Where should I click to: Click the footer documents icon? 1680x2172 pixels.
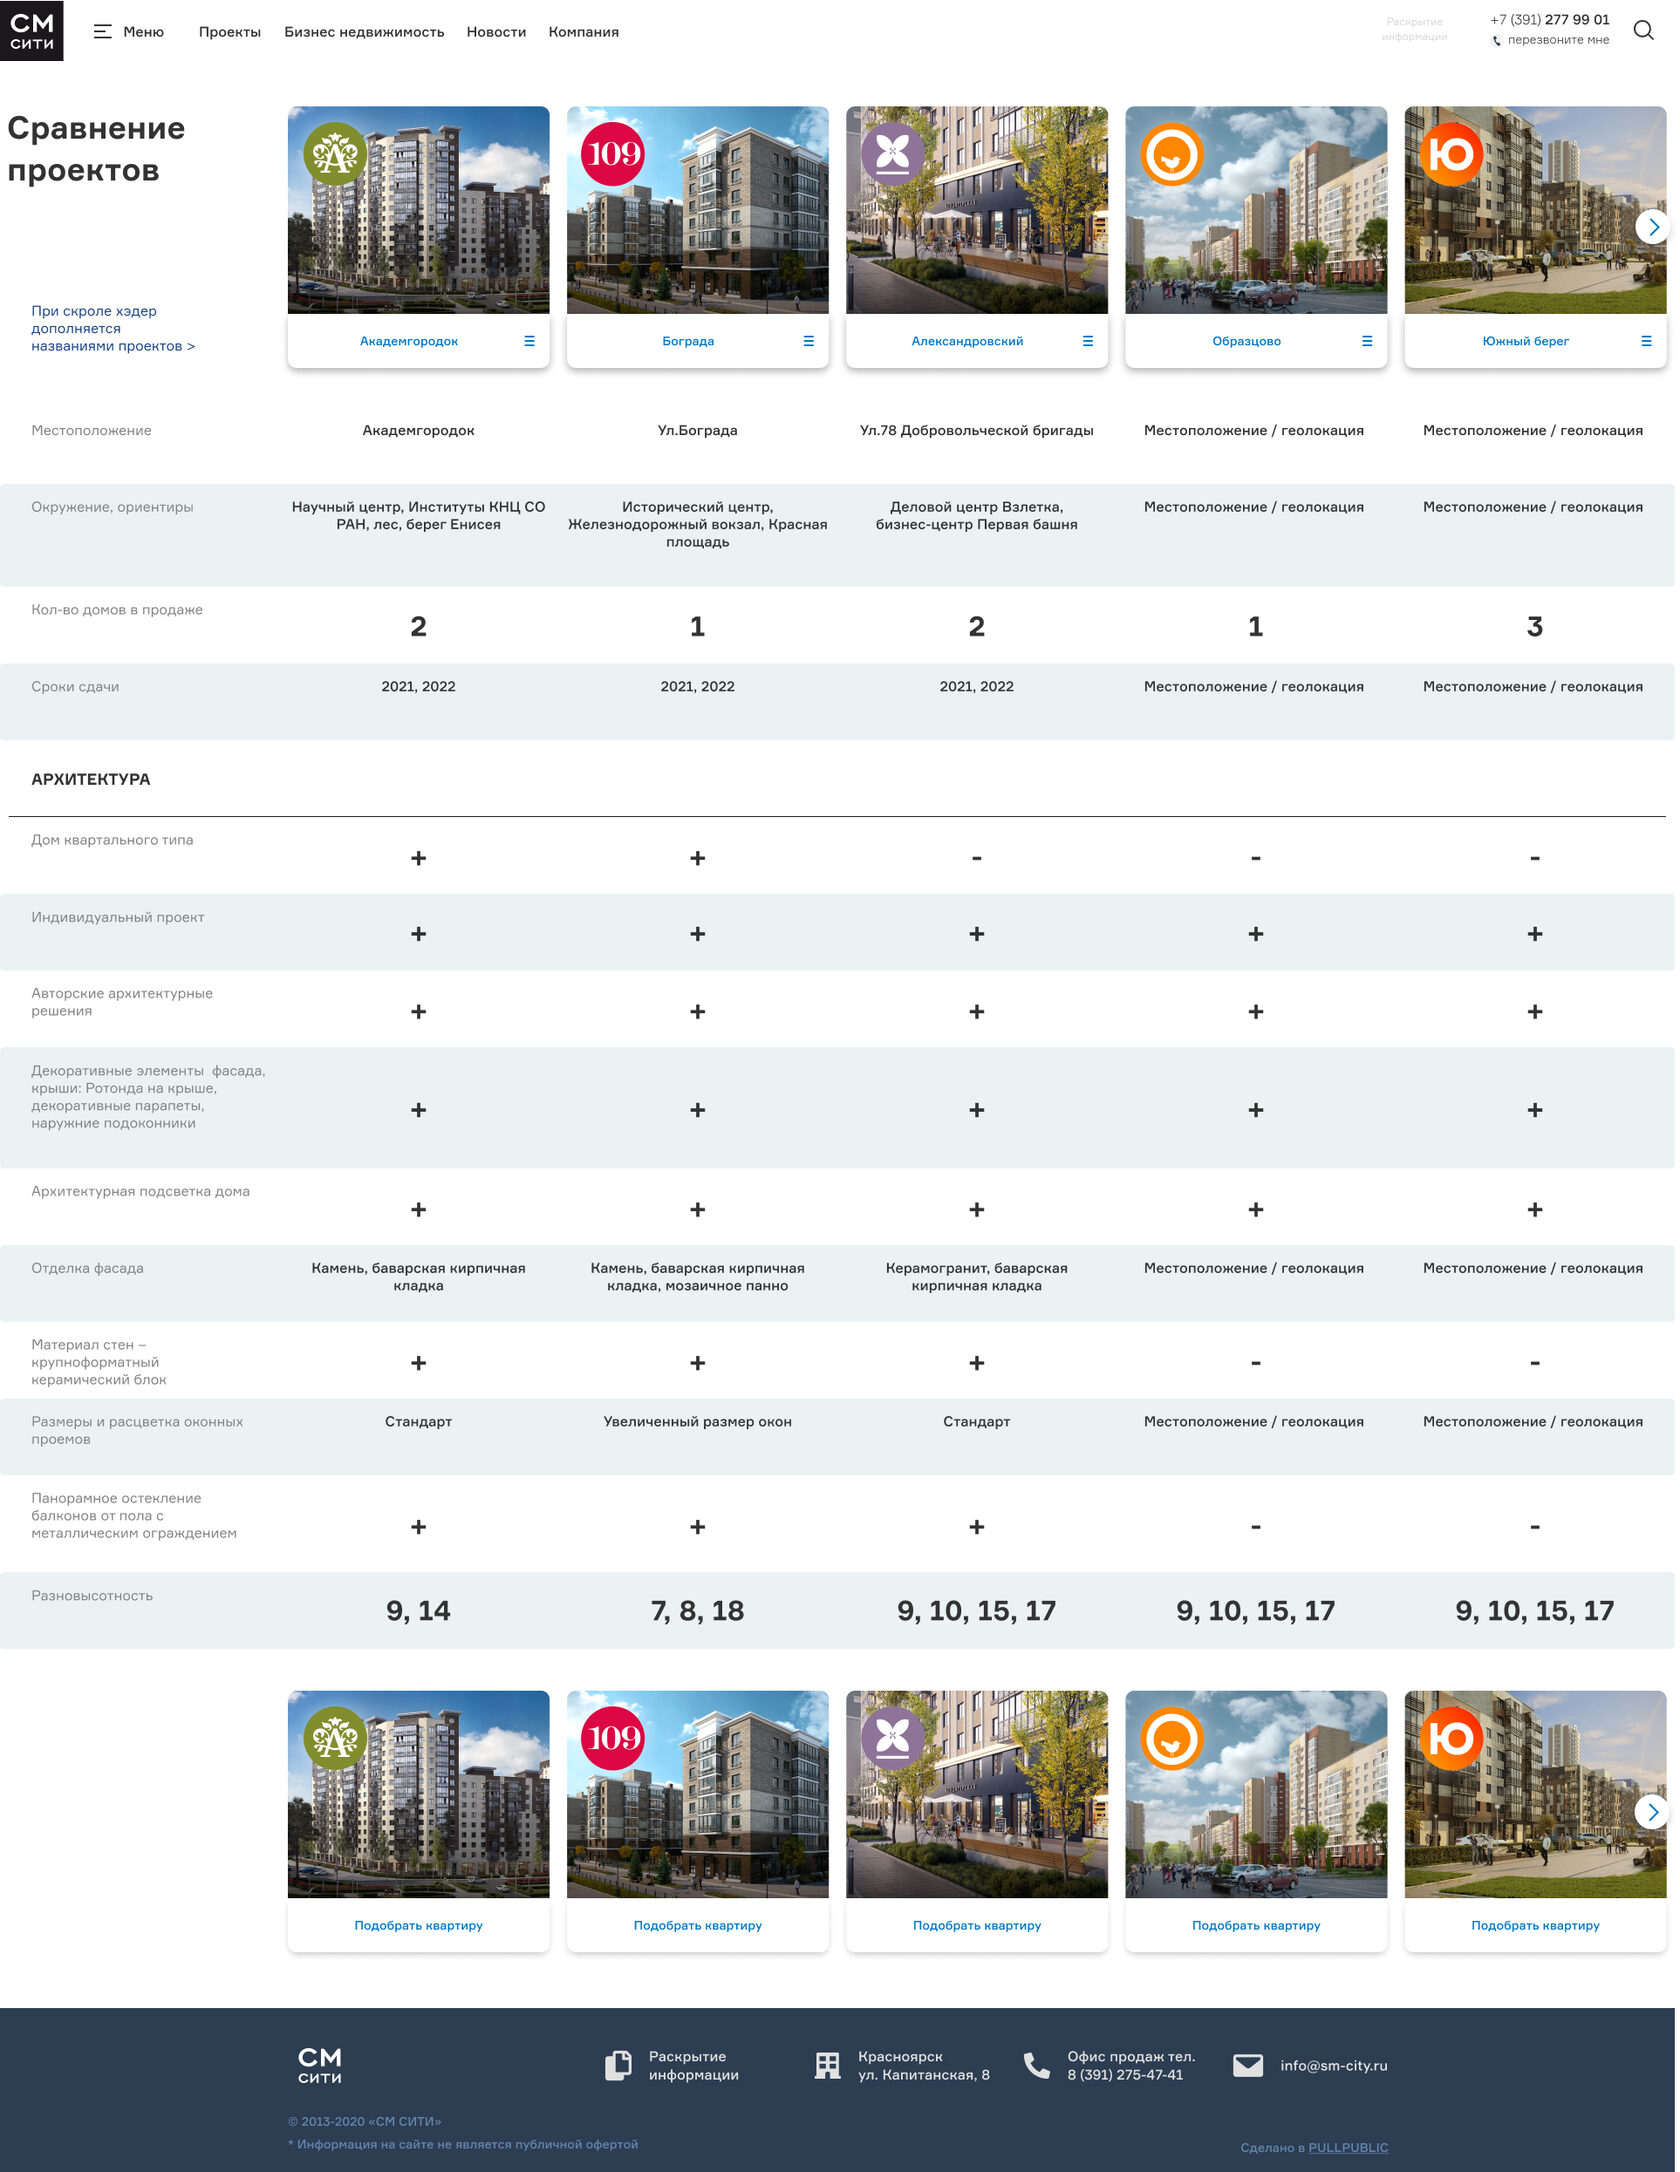tap(619, 2066)
